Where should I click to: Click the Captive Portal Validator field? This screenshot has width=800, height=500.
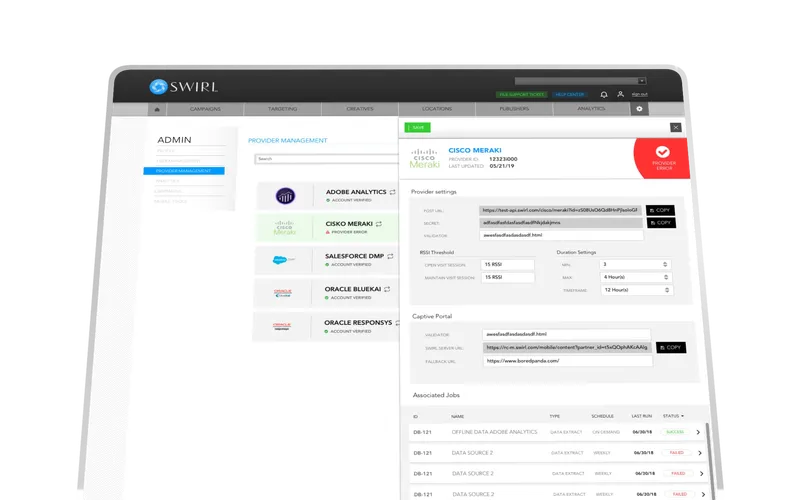pos(566,334)
